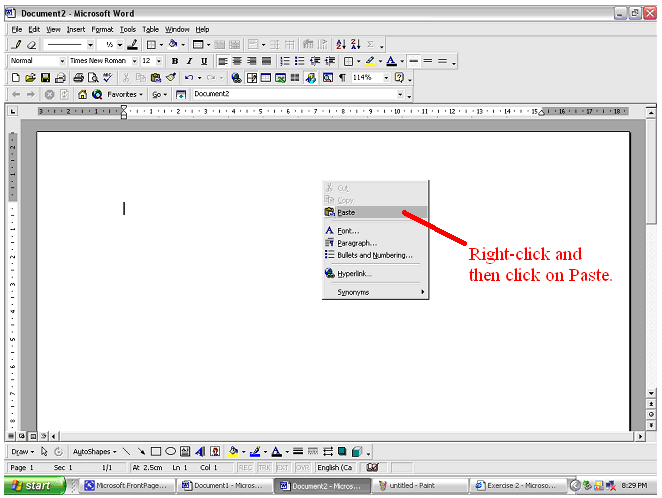
Task: Expand the web address Document2 dropdown
Action: (400, 95)
